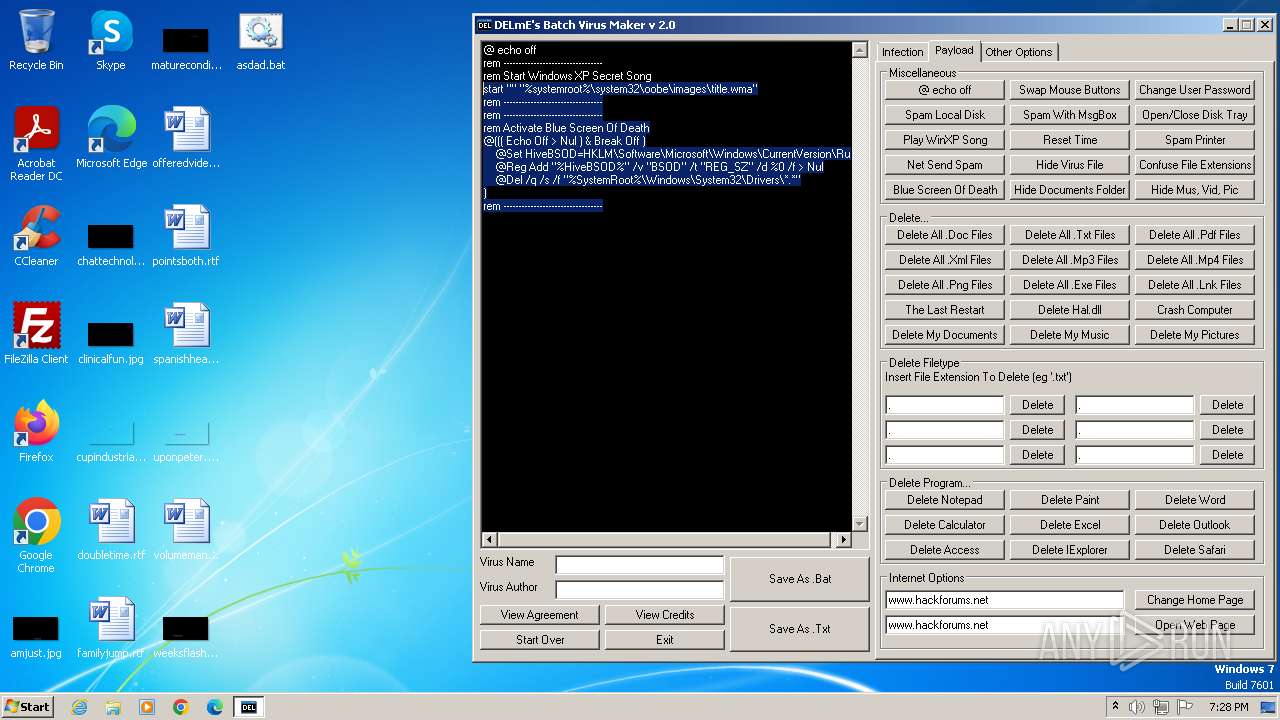Click Delete All .Xml Files button
Image resolution: width=1280 pixels, height=720 pixels.
pos(945,260)
